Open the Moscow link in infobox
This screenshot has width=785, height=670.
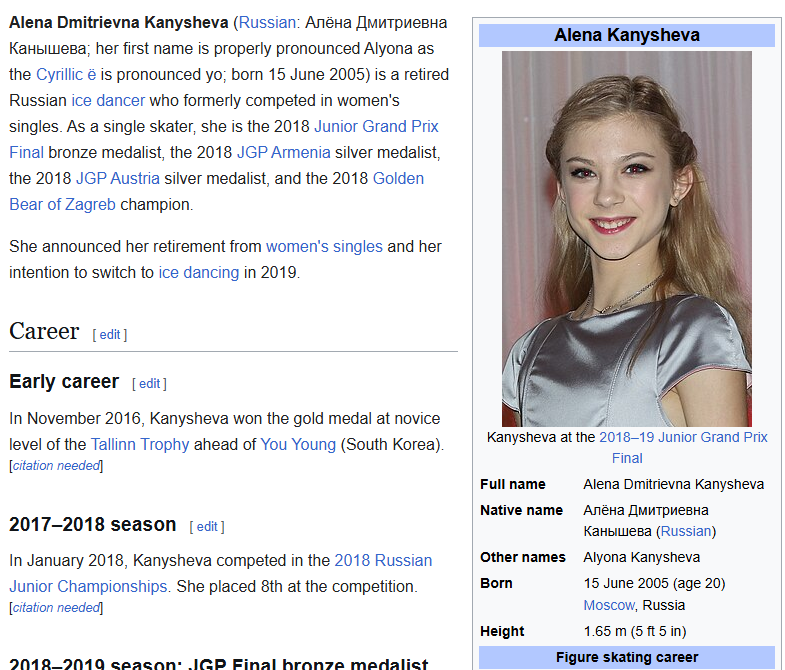pos(609,605)
